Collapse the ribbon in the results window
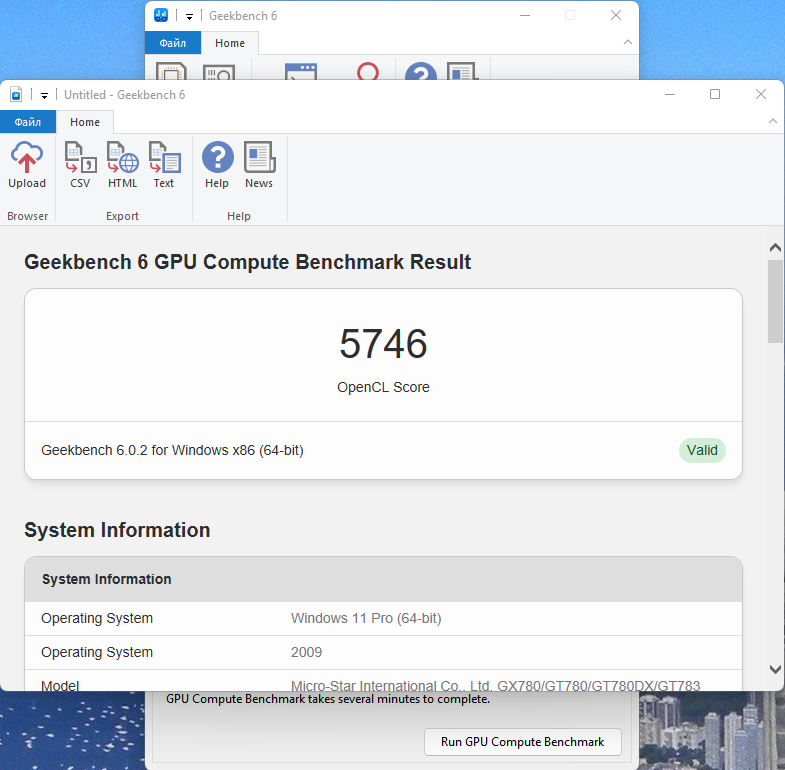785x770 pixels. (772, 121)
